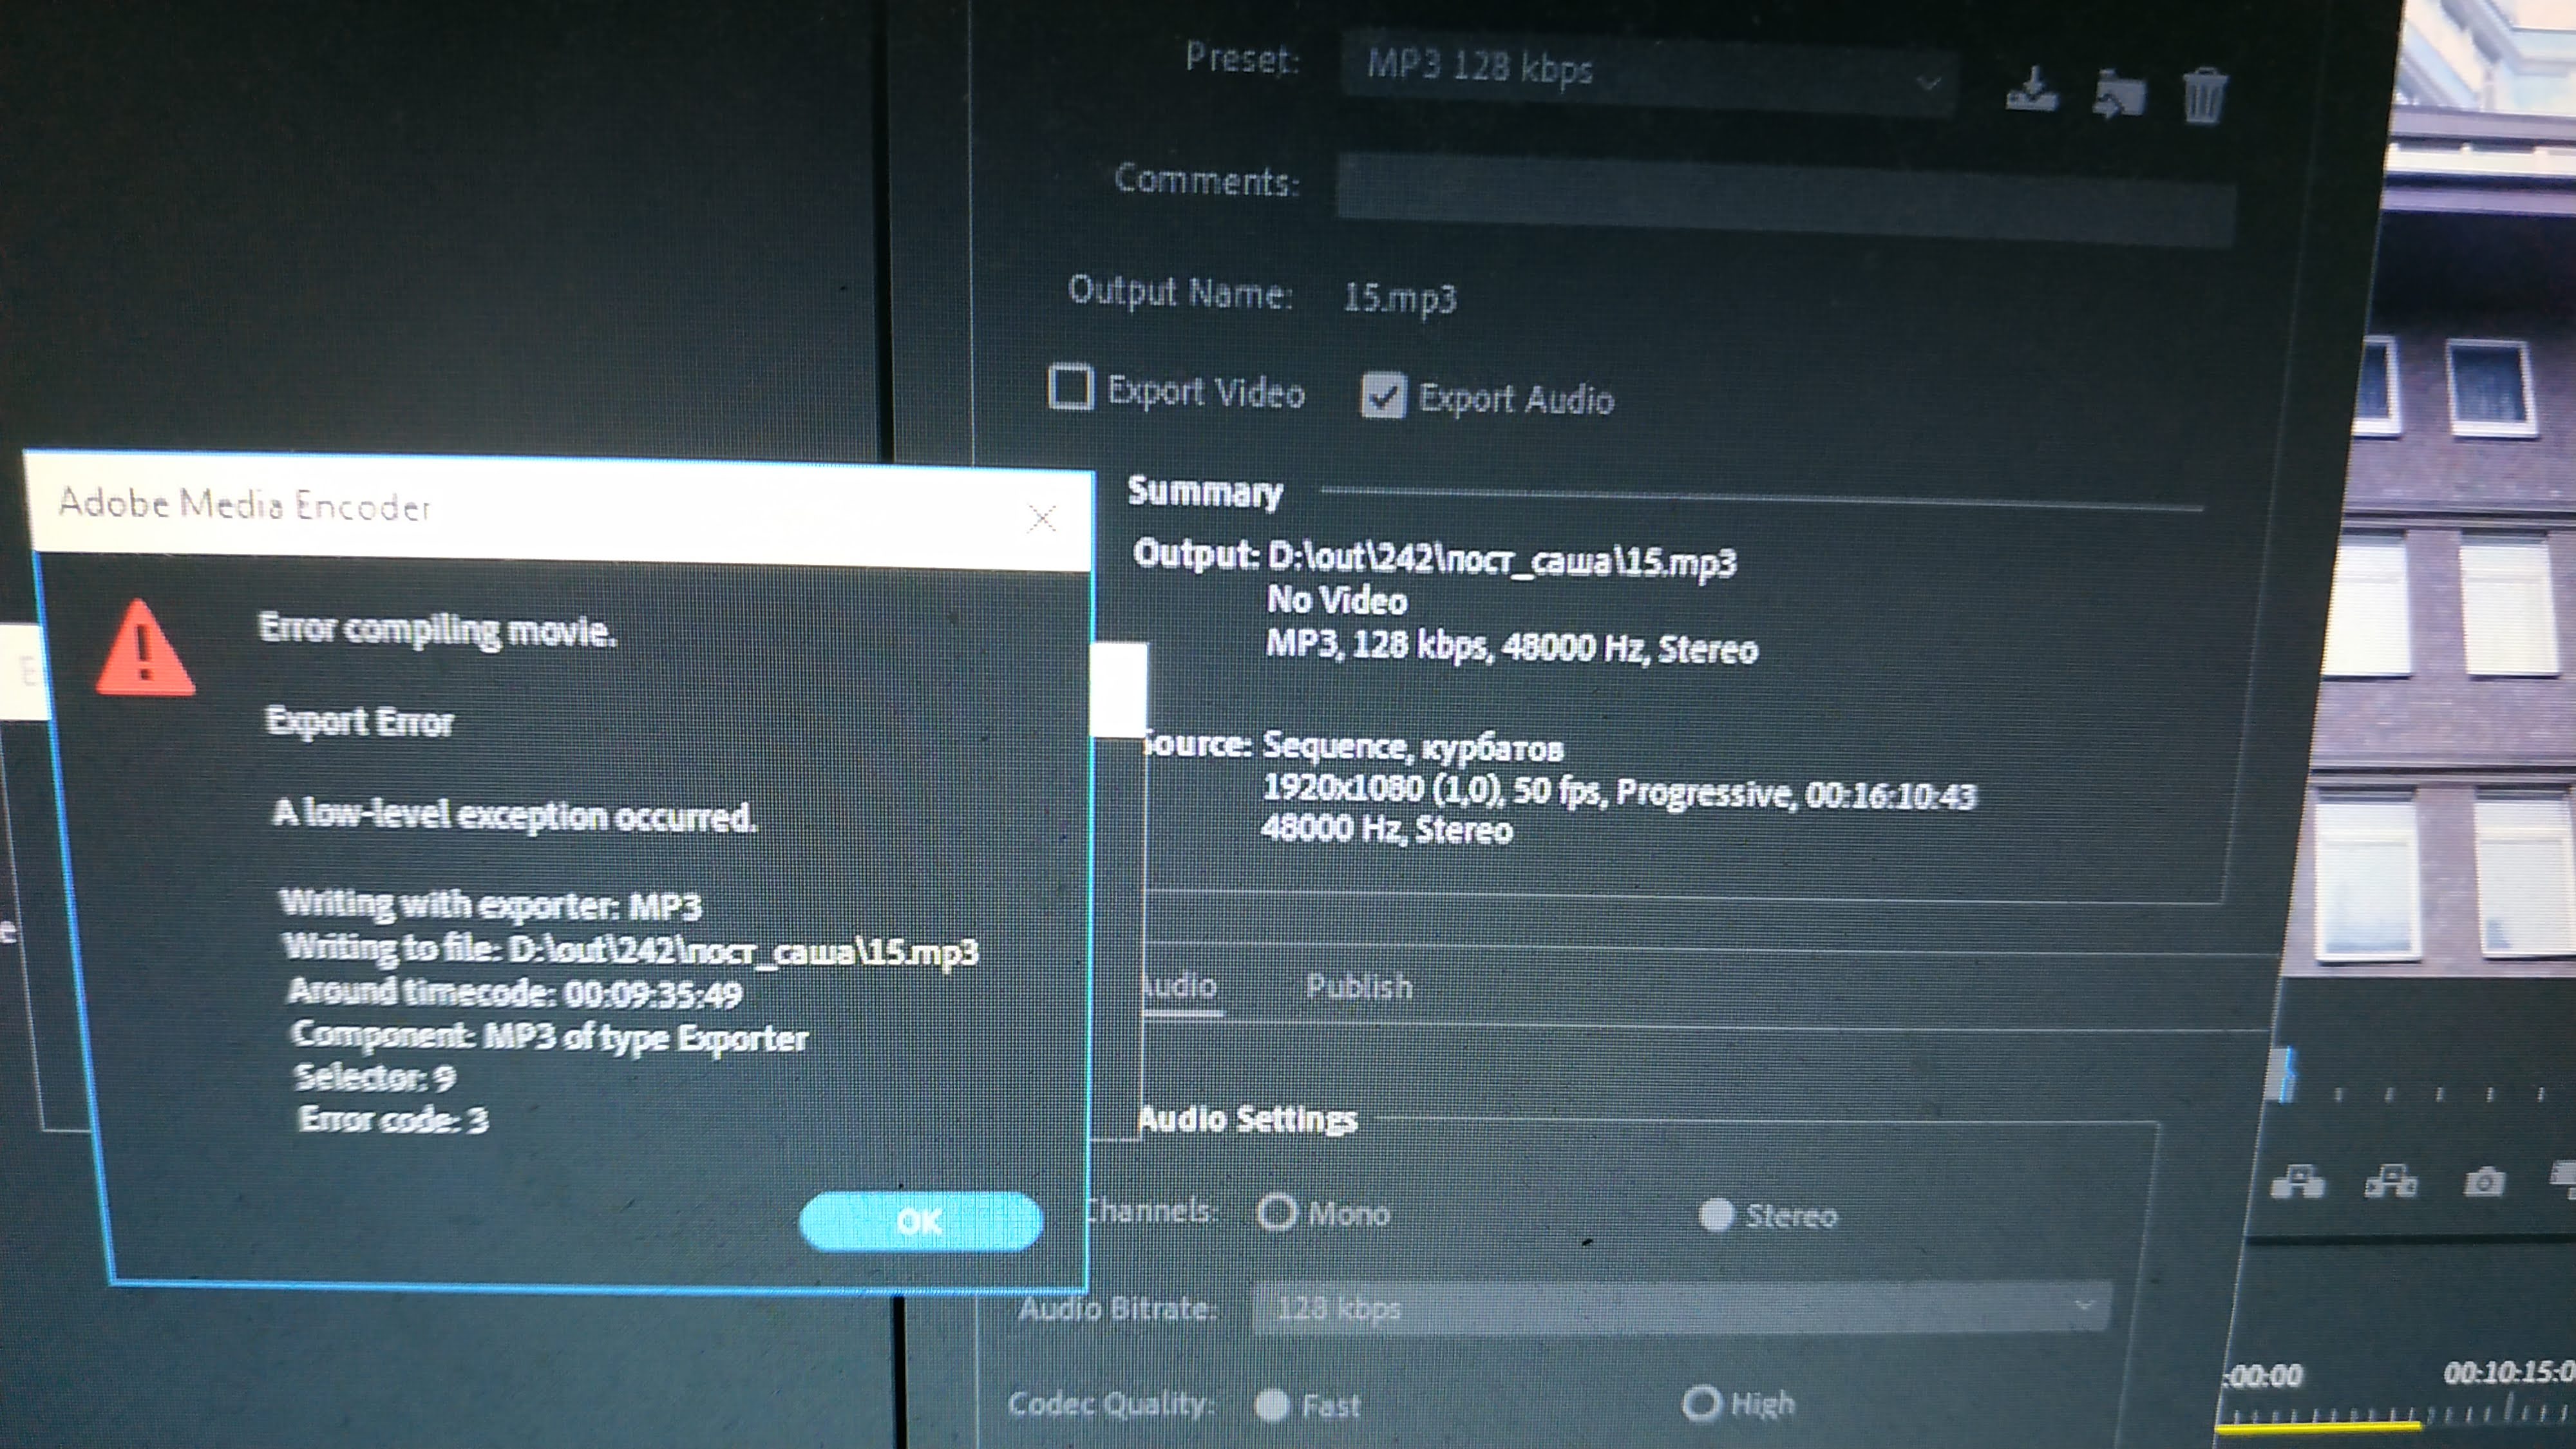Click OK in the error dialog
Image resolution: width=2576 pixels, height=1449 pixels.
coord(920,1221)
